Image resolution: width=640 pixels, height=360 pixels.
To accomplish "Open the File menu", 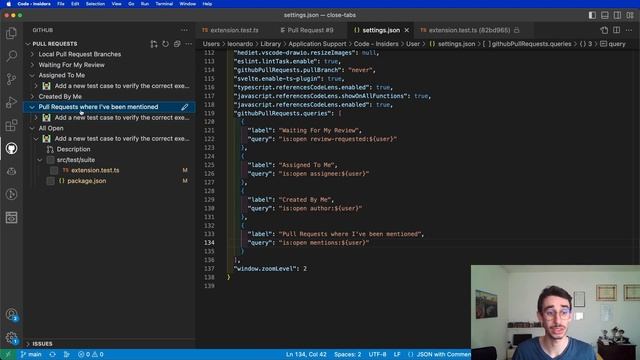I will 61,4.
